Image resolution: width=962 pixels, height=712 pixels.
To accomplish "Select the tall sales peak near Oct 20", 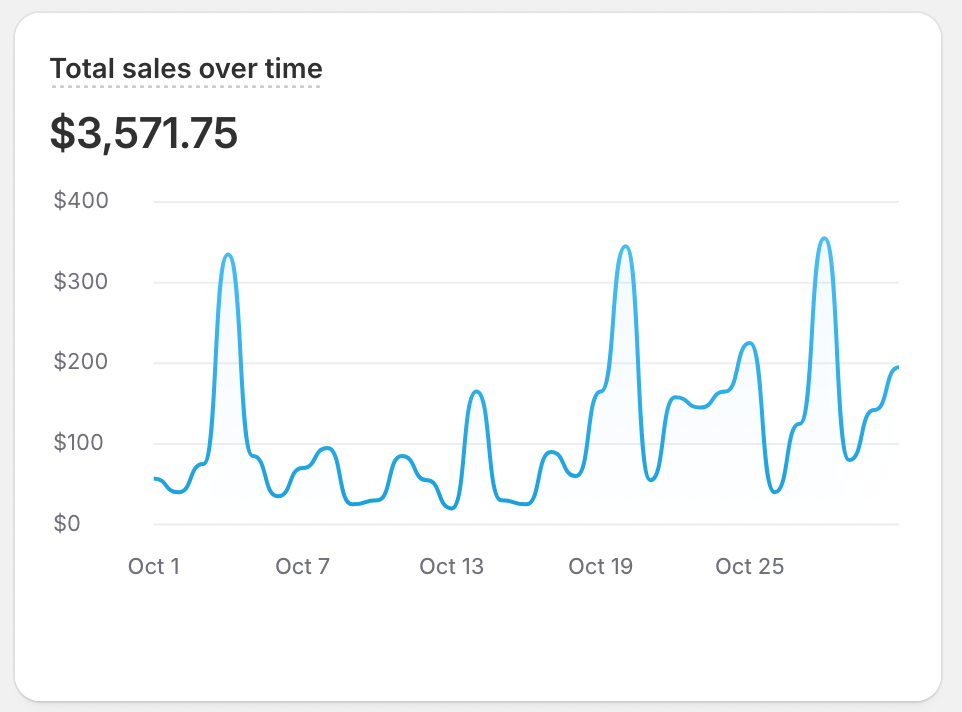I will (x=625, y=247).
